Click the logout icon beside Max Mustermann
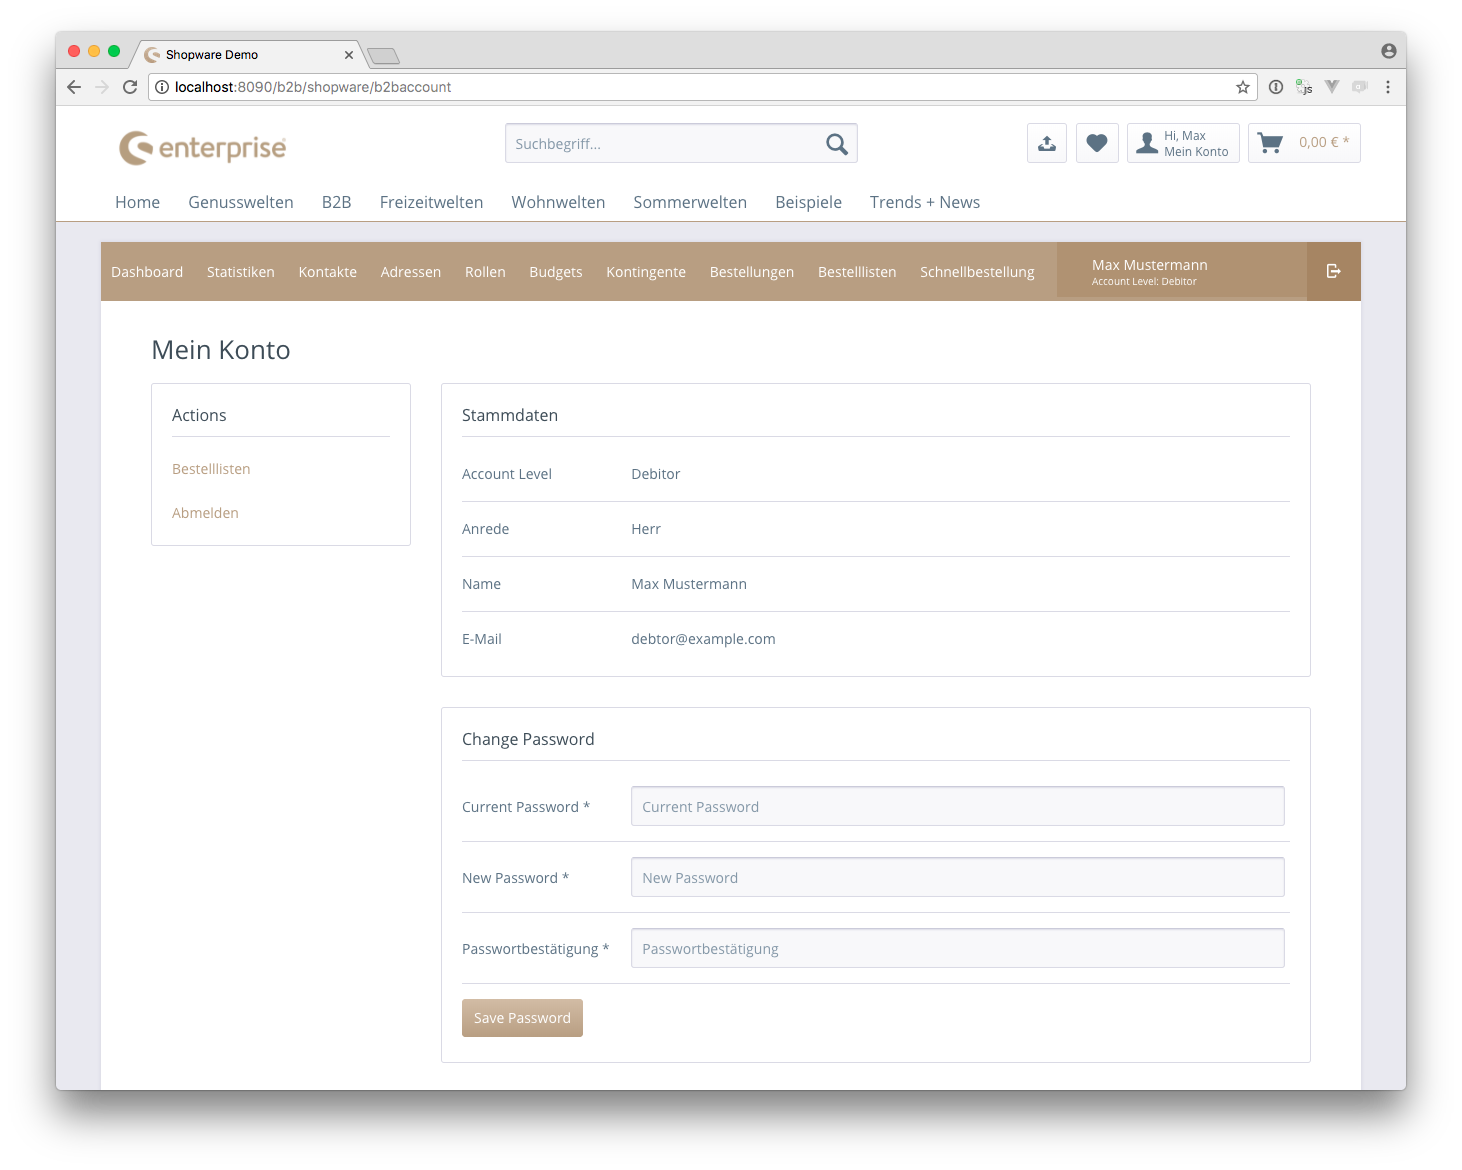 coord(1333,271)
